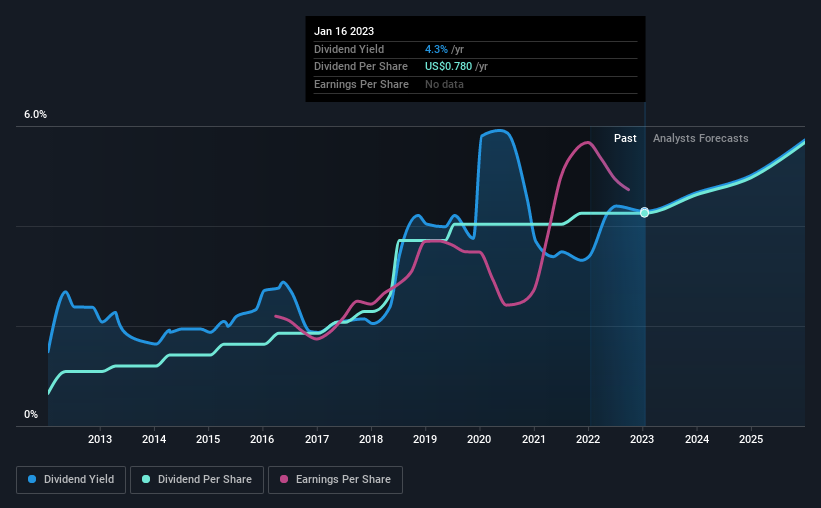Click the 'Past' region label
821x508 pixels.
point(625,138)
